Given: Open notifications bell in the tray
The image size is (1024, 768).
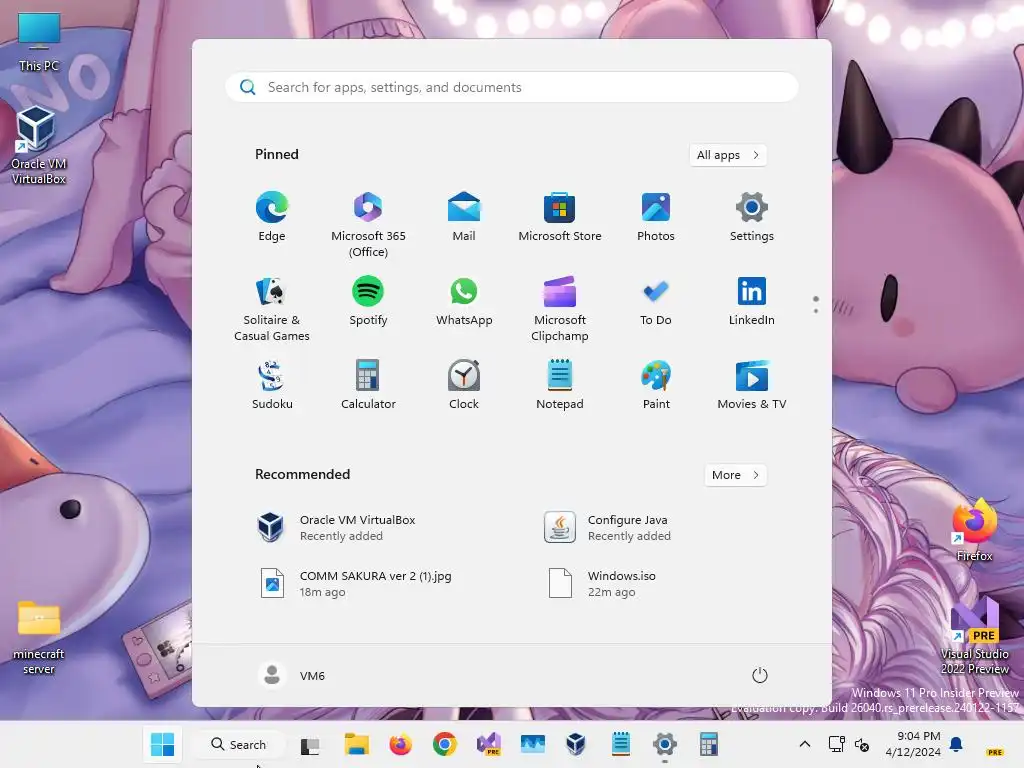Looking at the screenshot, I should 956,744.
